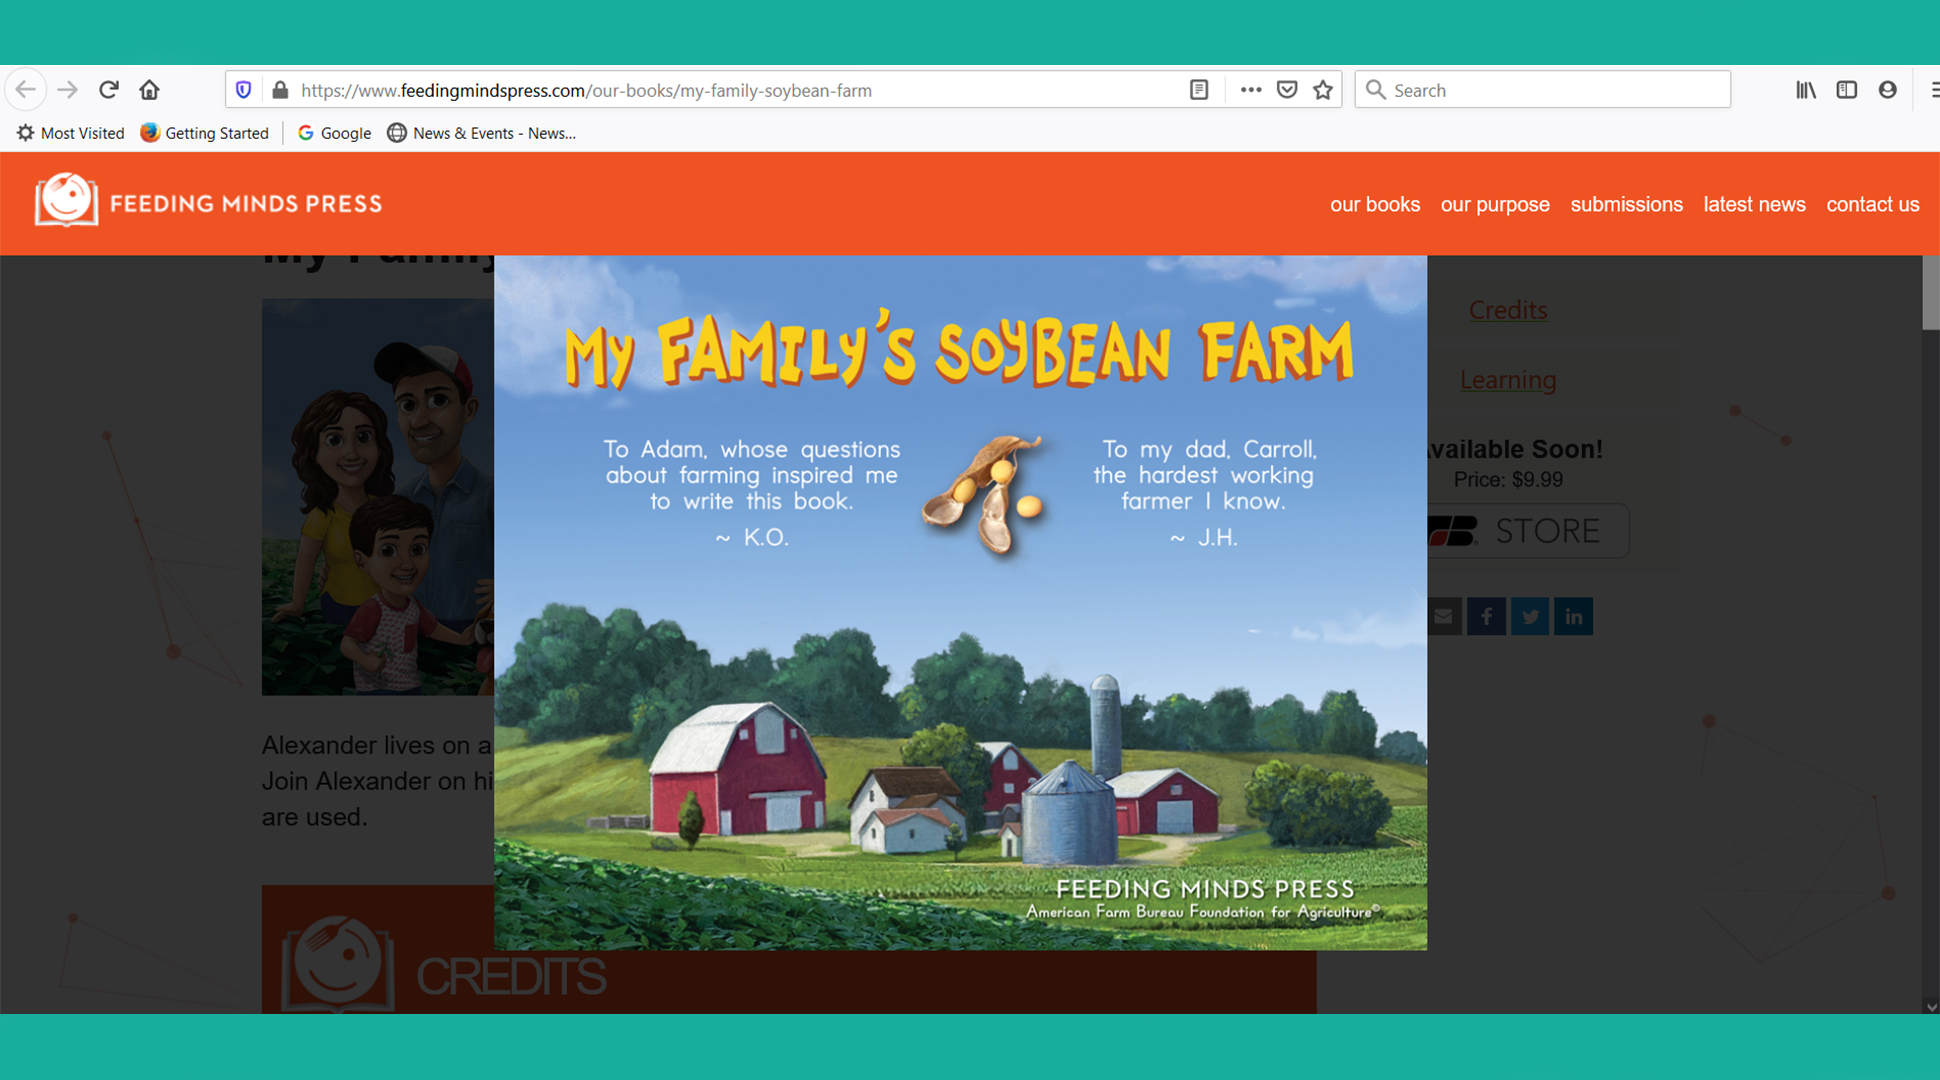
Task: Share on LinkedIn icon
Action: pyautogui.click(x=1574, y=616)
